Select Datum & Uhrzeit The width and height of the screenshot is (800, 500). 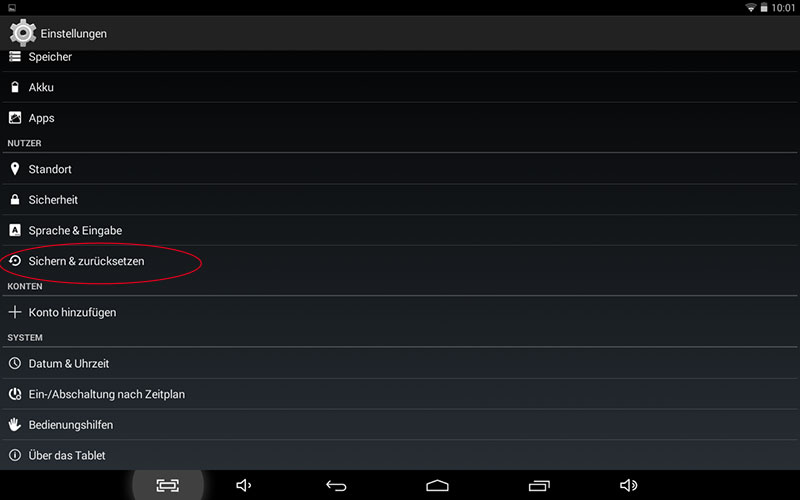(x=400, y=363)
